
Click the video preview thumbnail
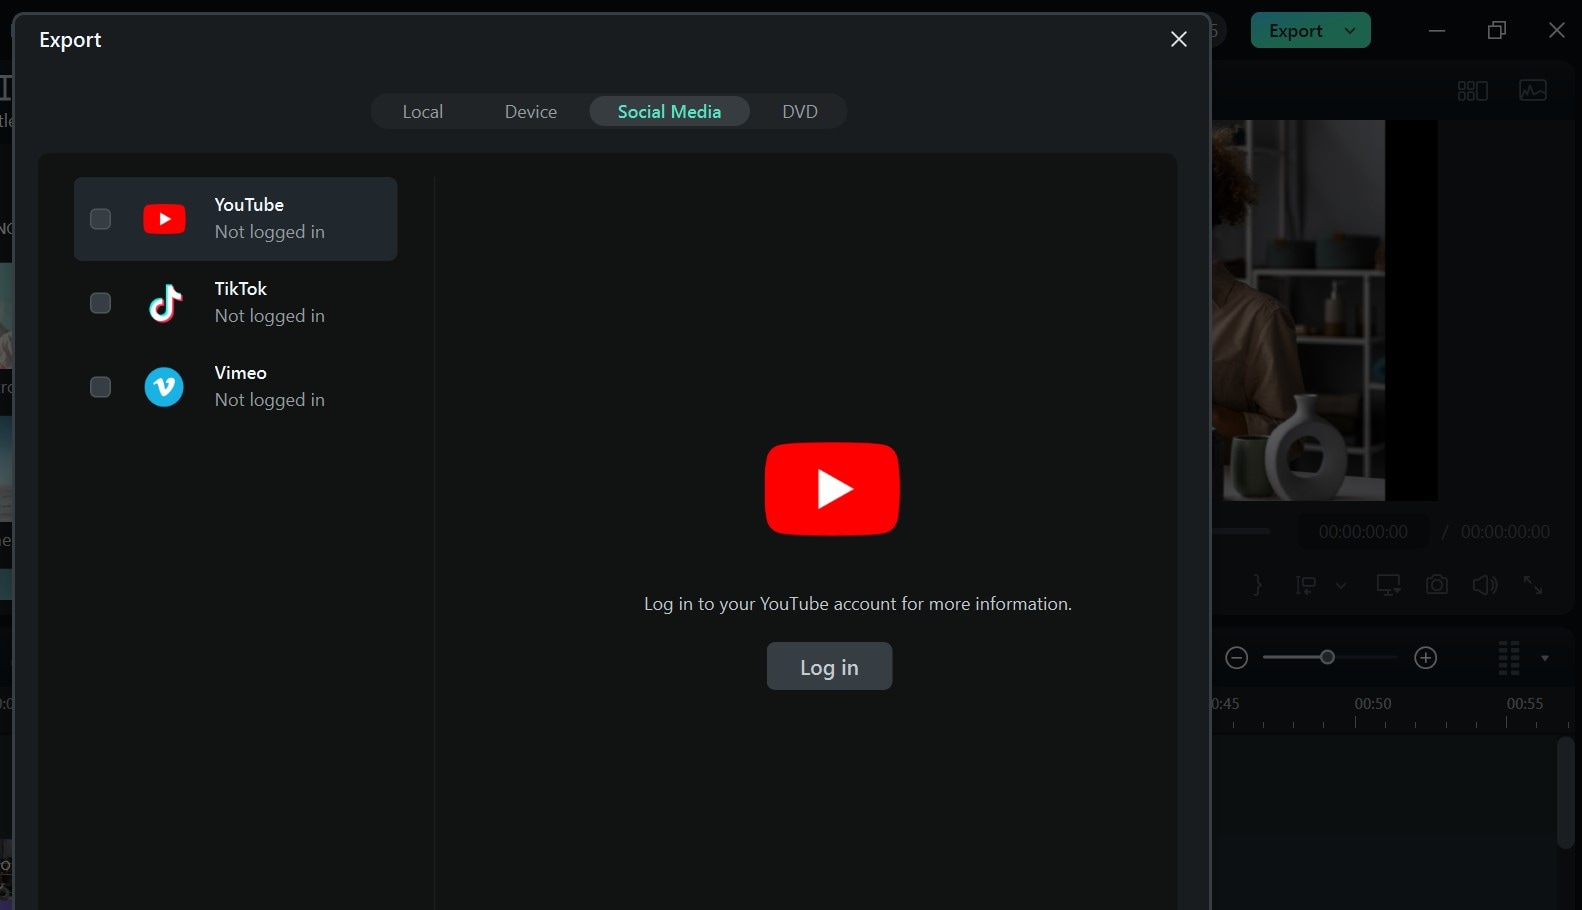(x=1325, y=310)
